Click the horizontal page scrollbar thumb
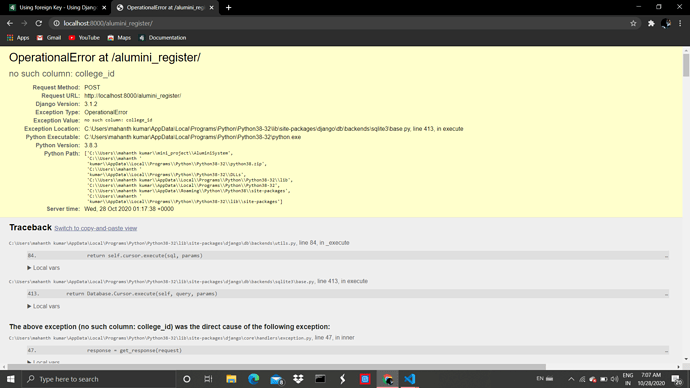This screenshot has height=388, width=690. coord(277,366)
